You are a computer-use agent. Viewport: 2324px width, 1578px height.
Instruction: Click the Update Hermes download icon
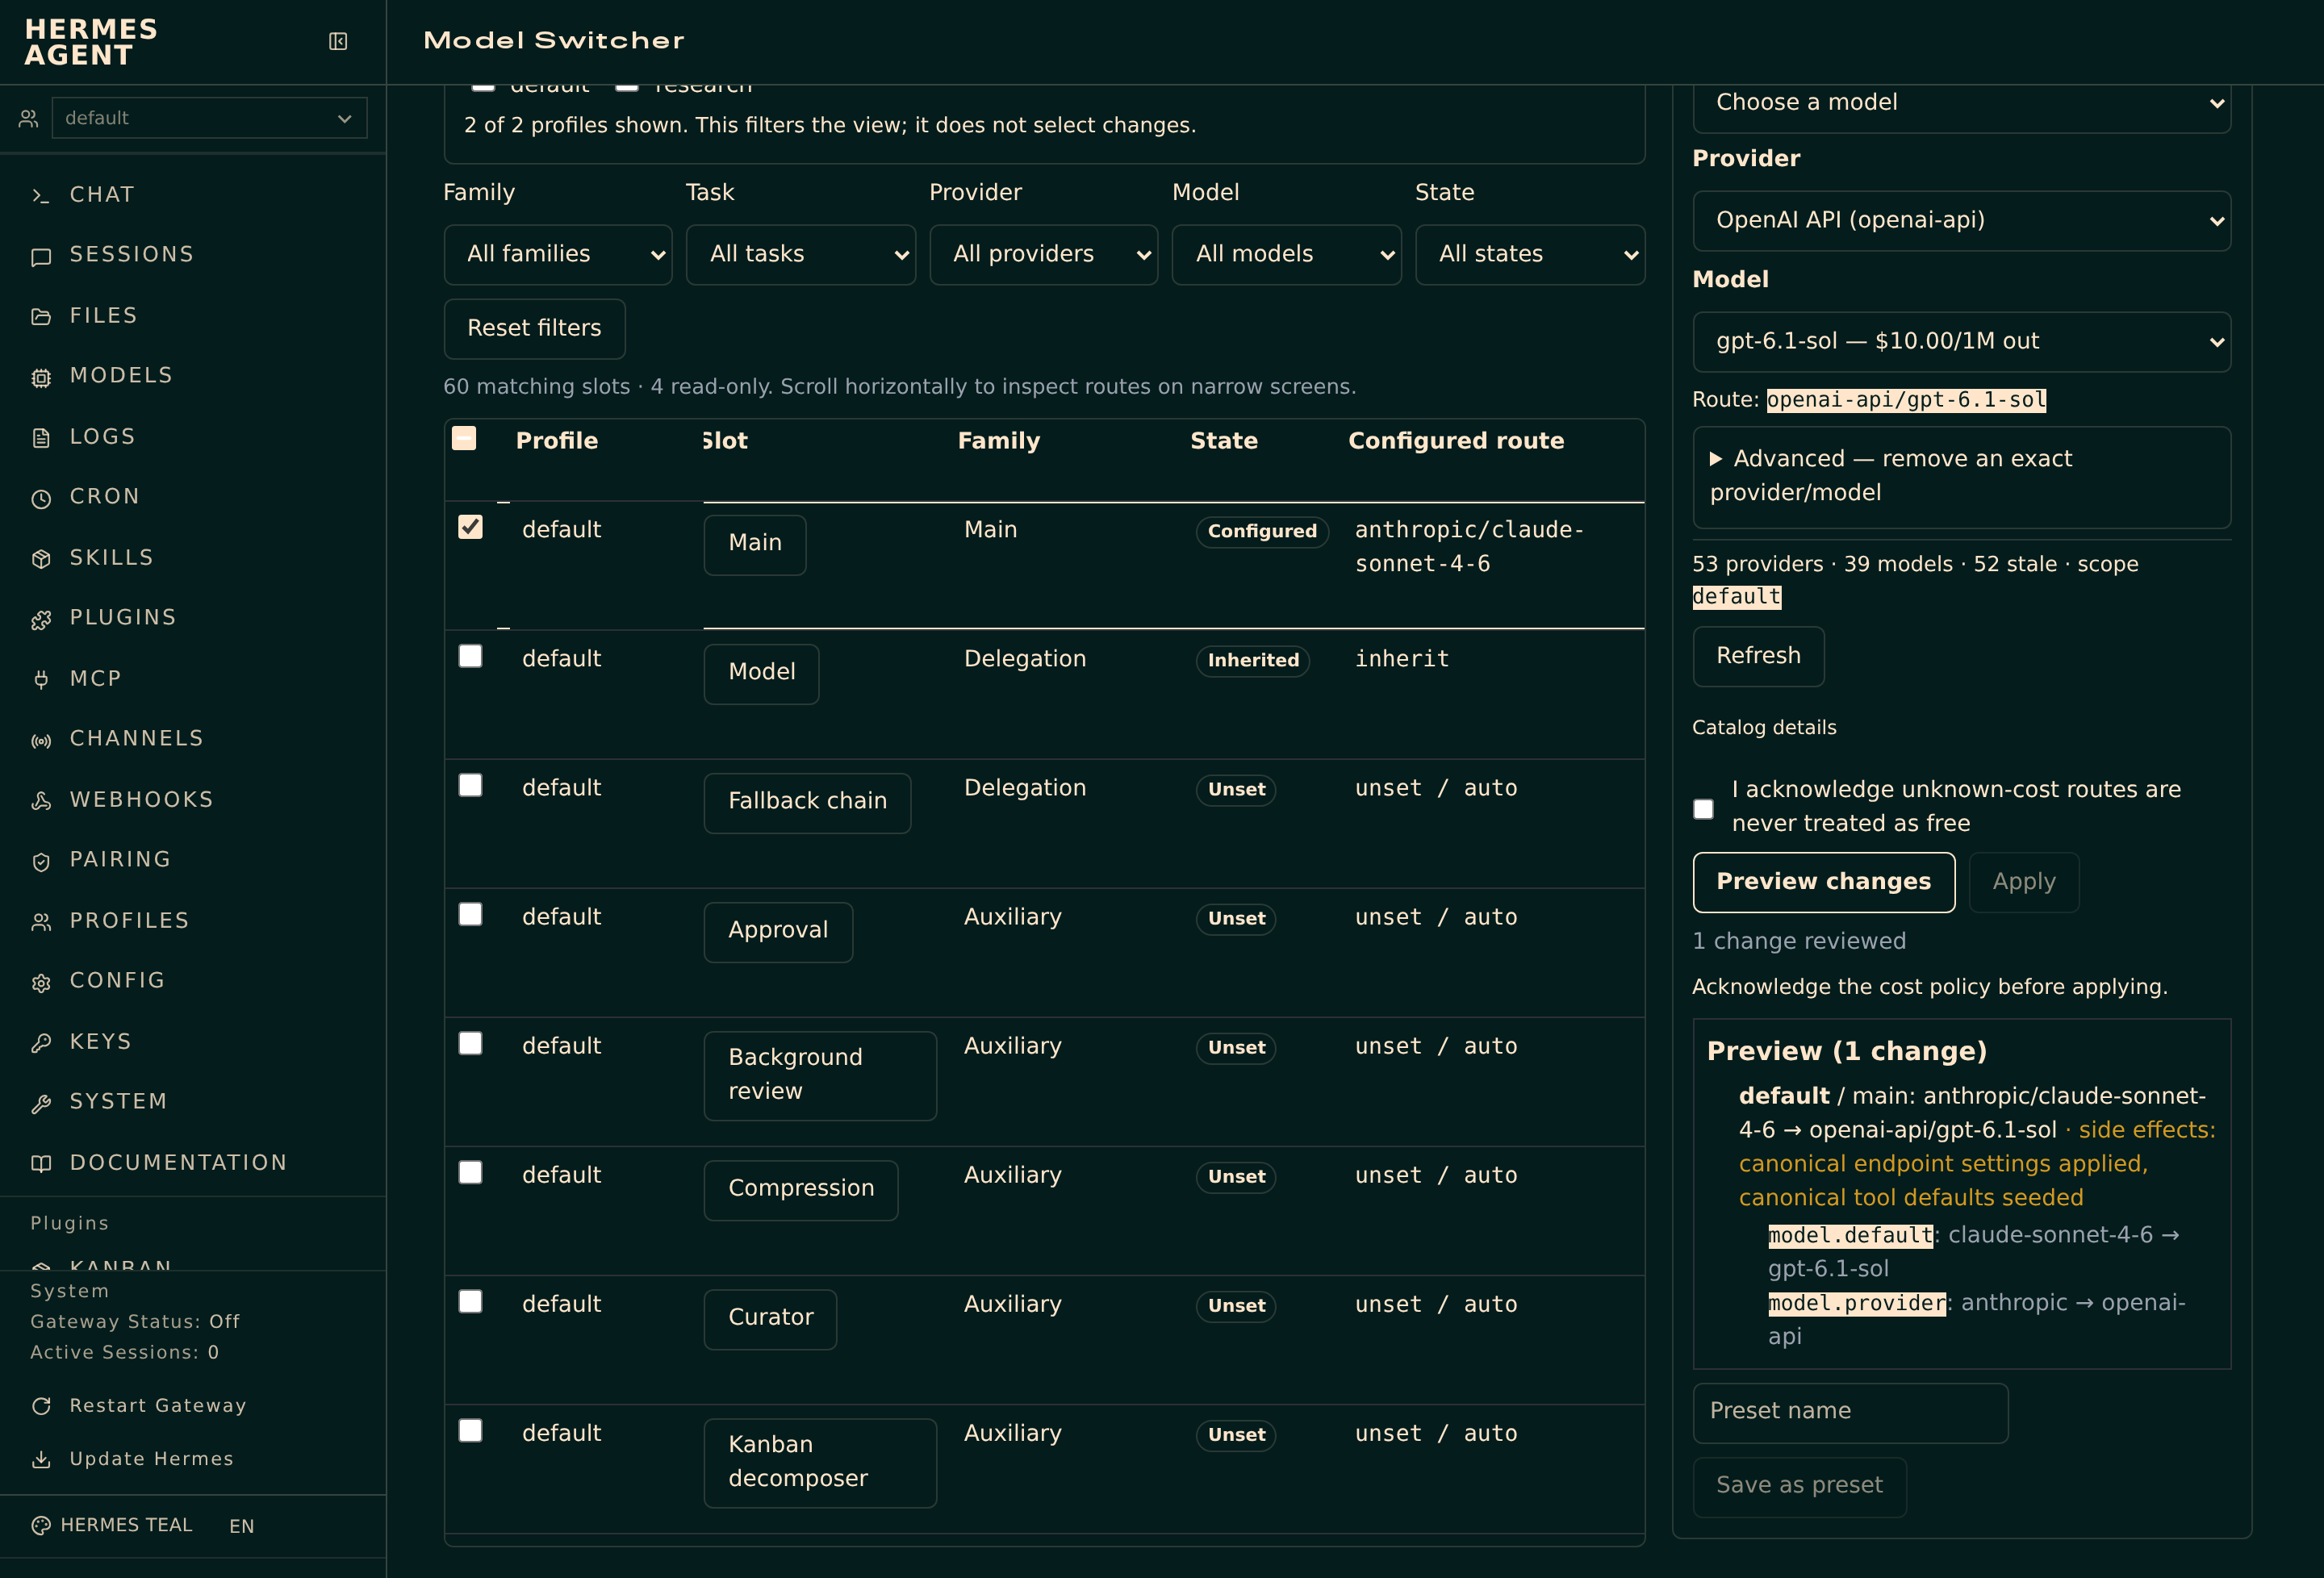click(41, 1460)
